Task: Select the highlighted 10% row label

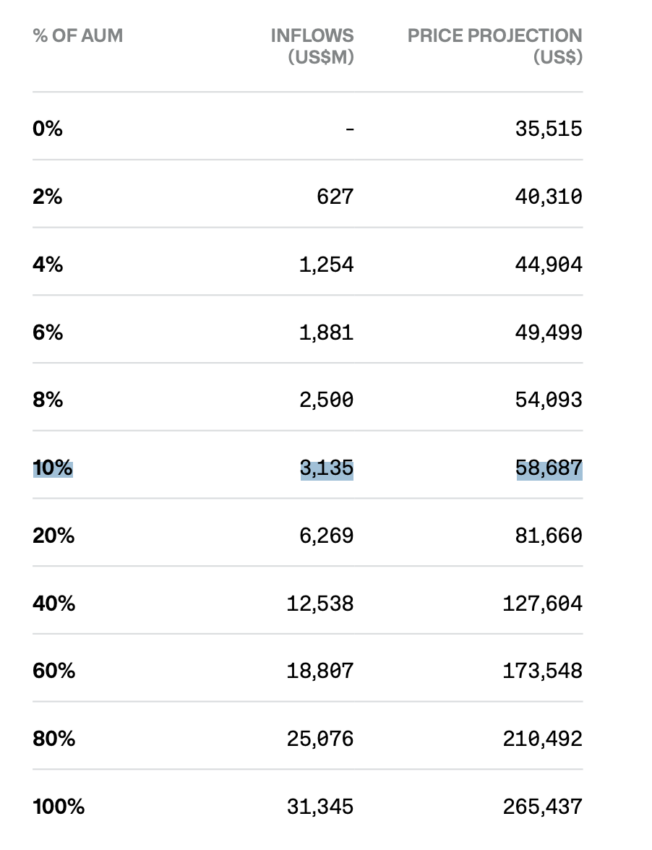Action: point(53,468)
